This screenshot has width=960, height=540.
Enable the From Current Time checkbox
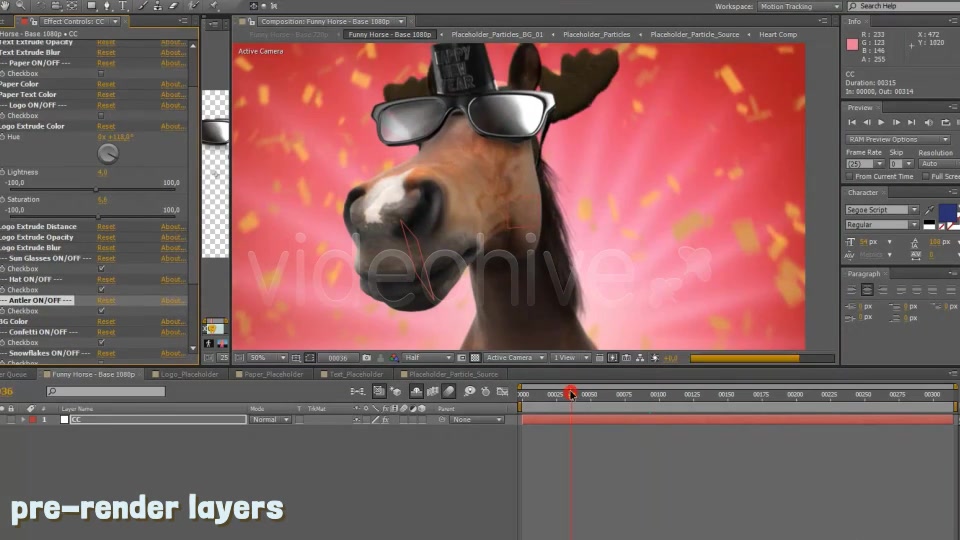pos(849,176)
